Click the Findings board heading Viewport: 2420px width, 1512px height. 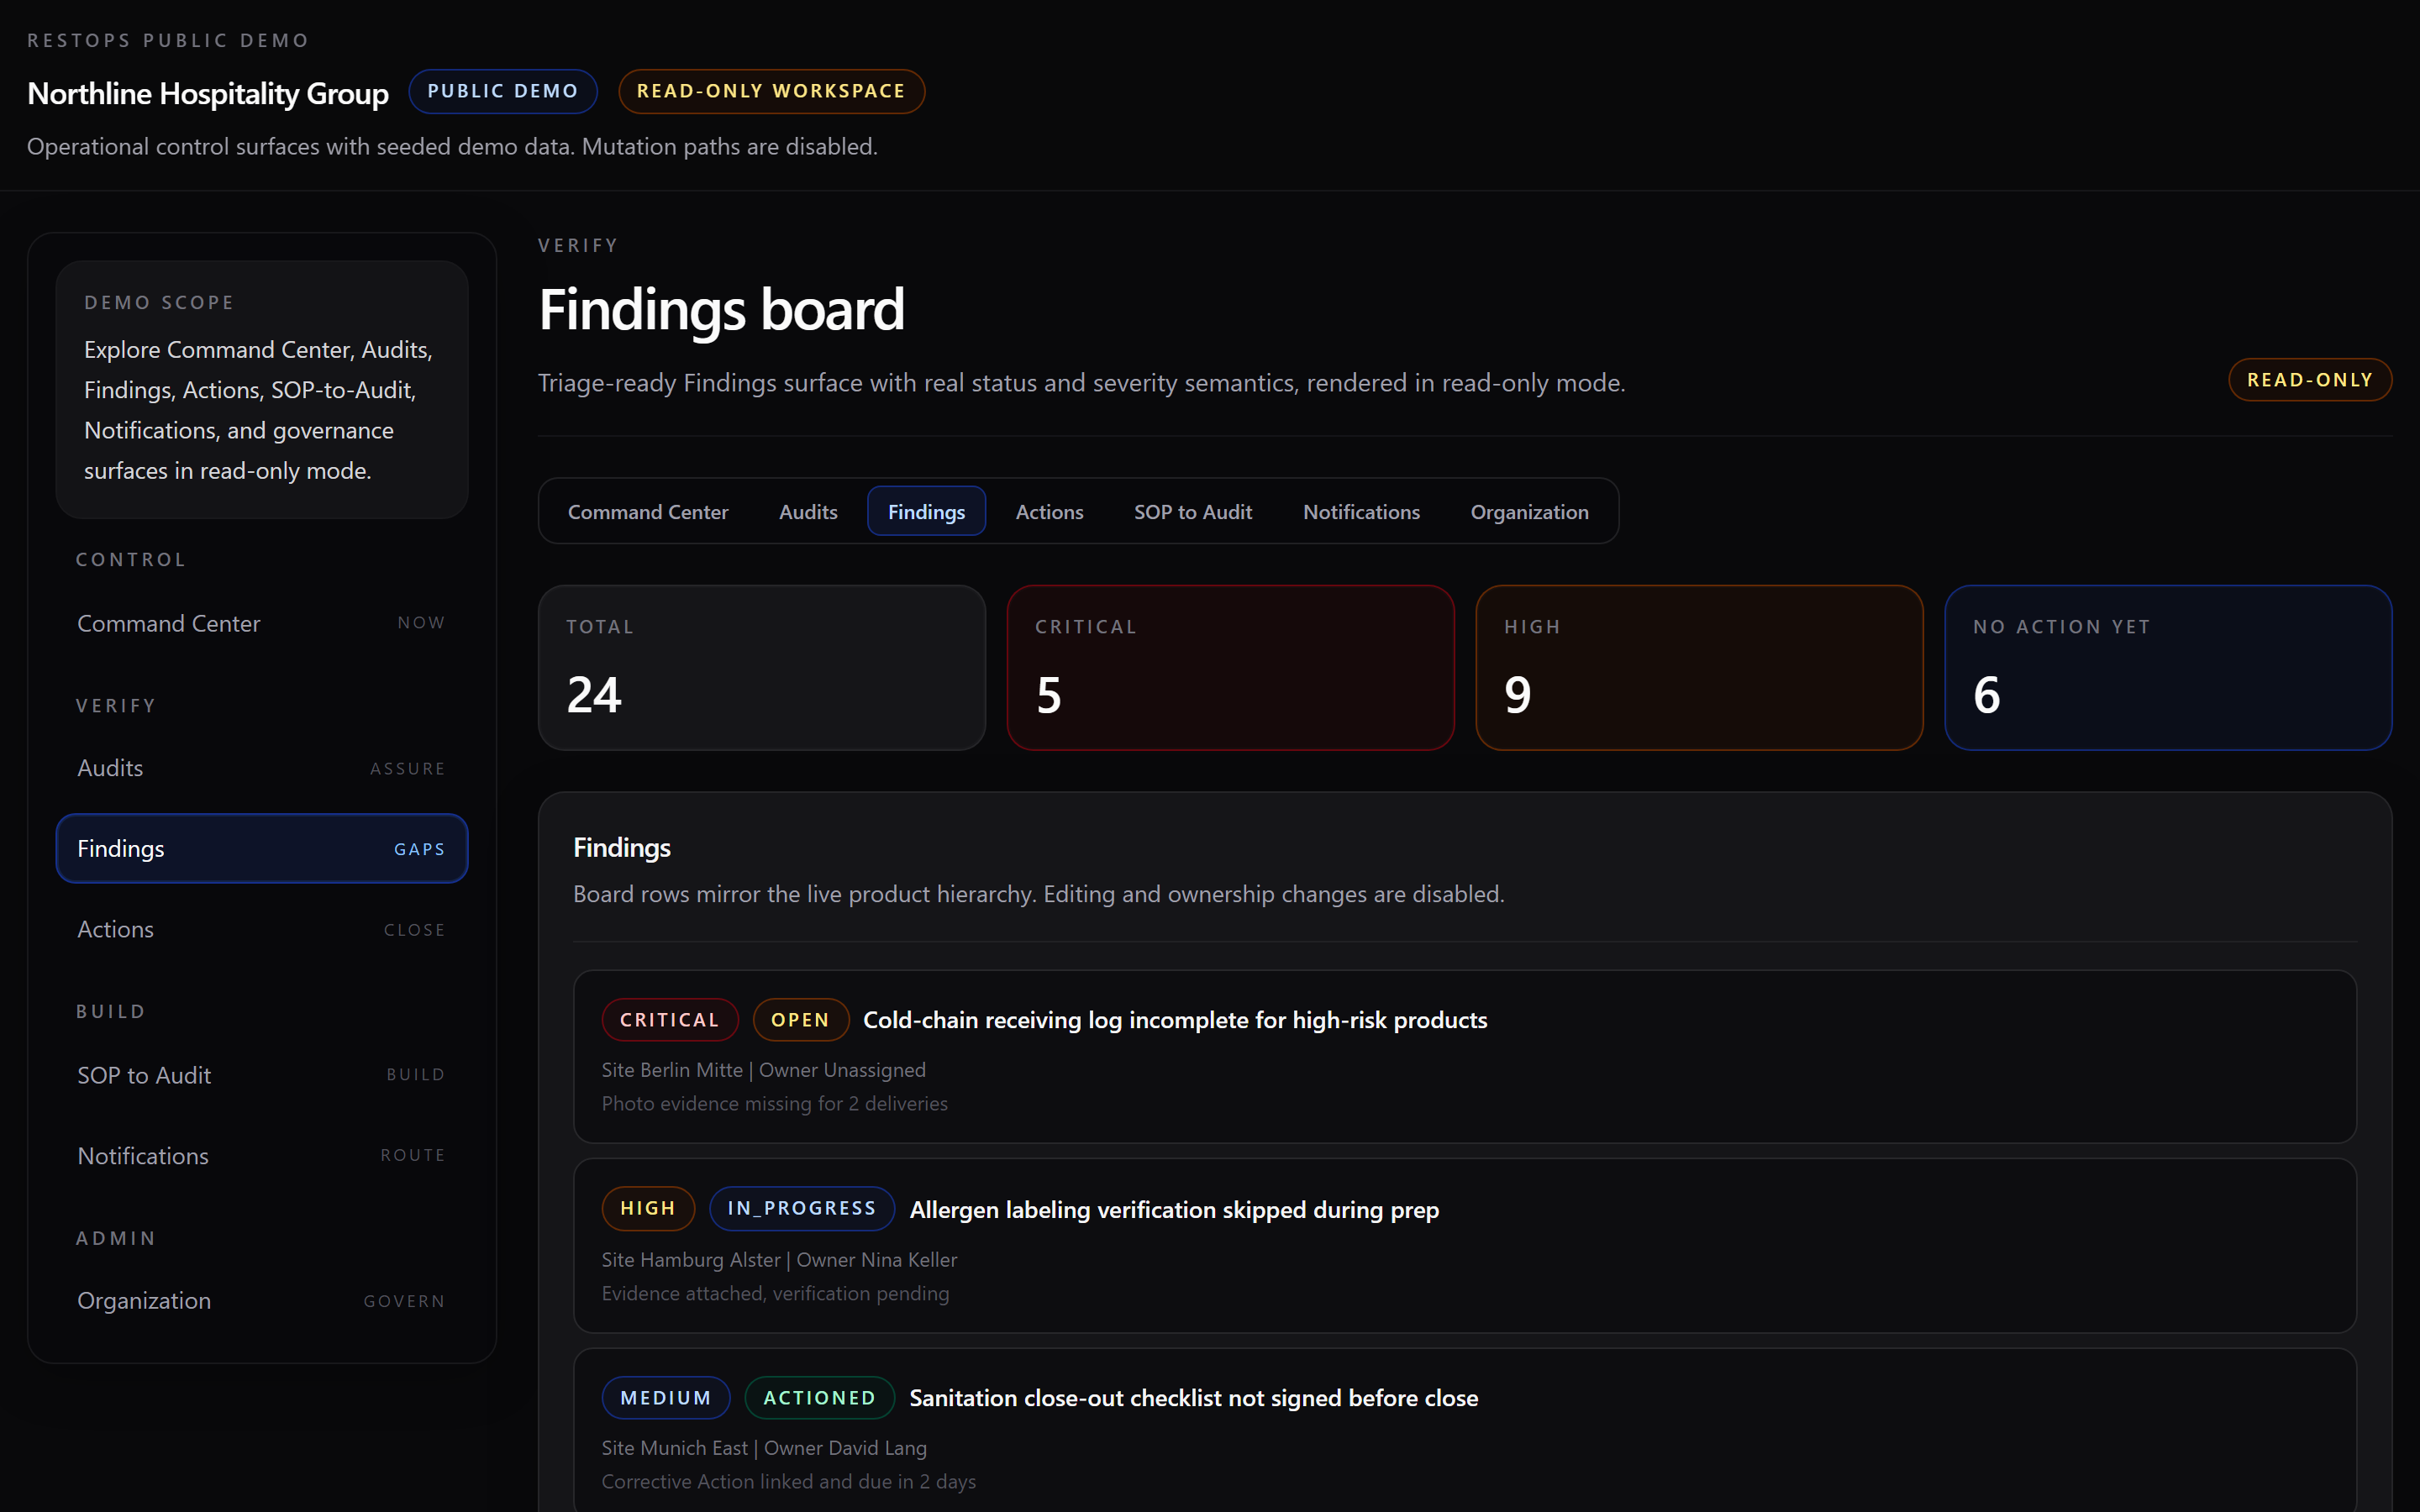[722, 309]
